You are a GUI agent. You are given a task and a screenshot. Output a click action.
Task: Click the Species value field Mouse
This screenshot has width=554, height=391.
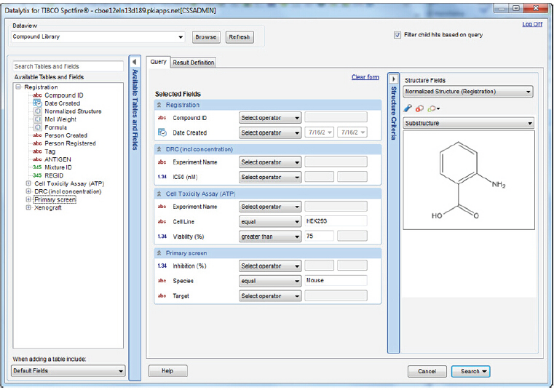(x=336, y=280)
